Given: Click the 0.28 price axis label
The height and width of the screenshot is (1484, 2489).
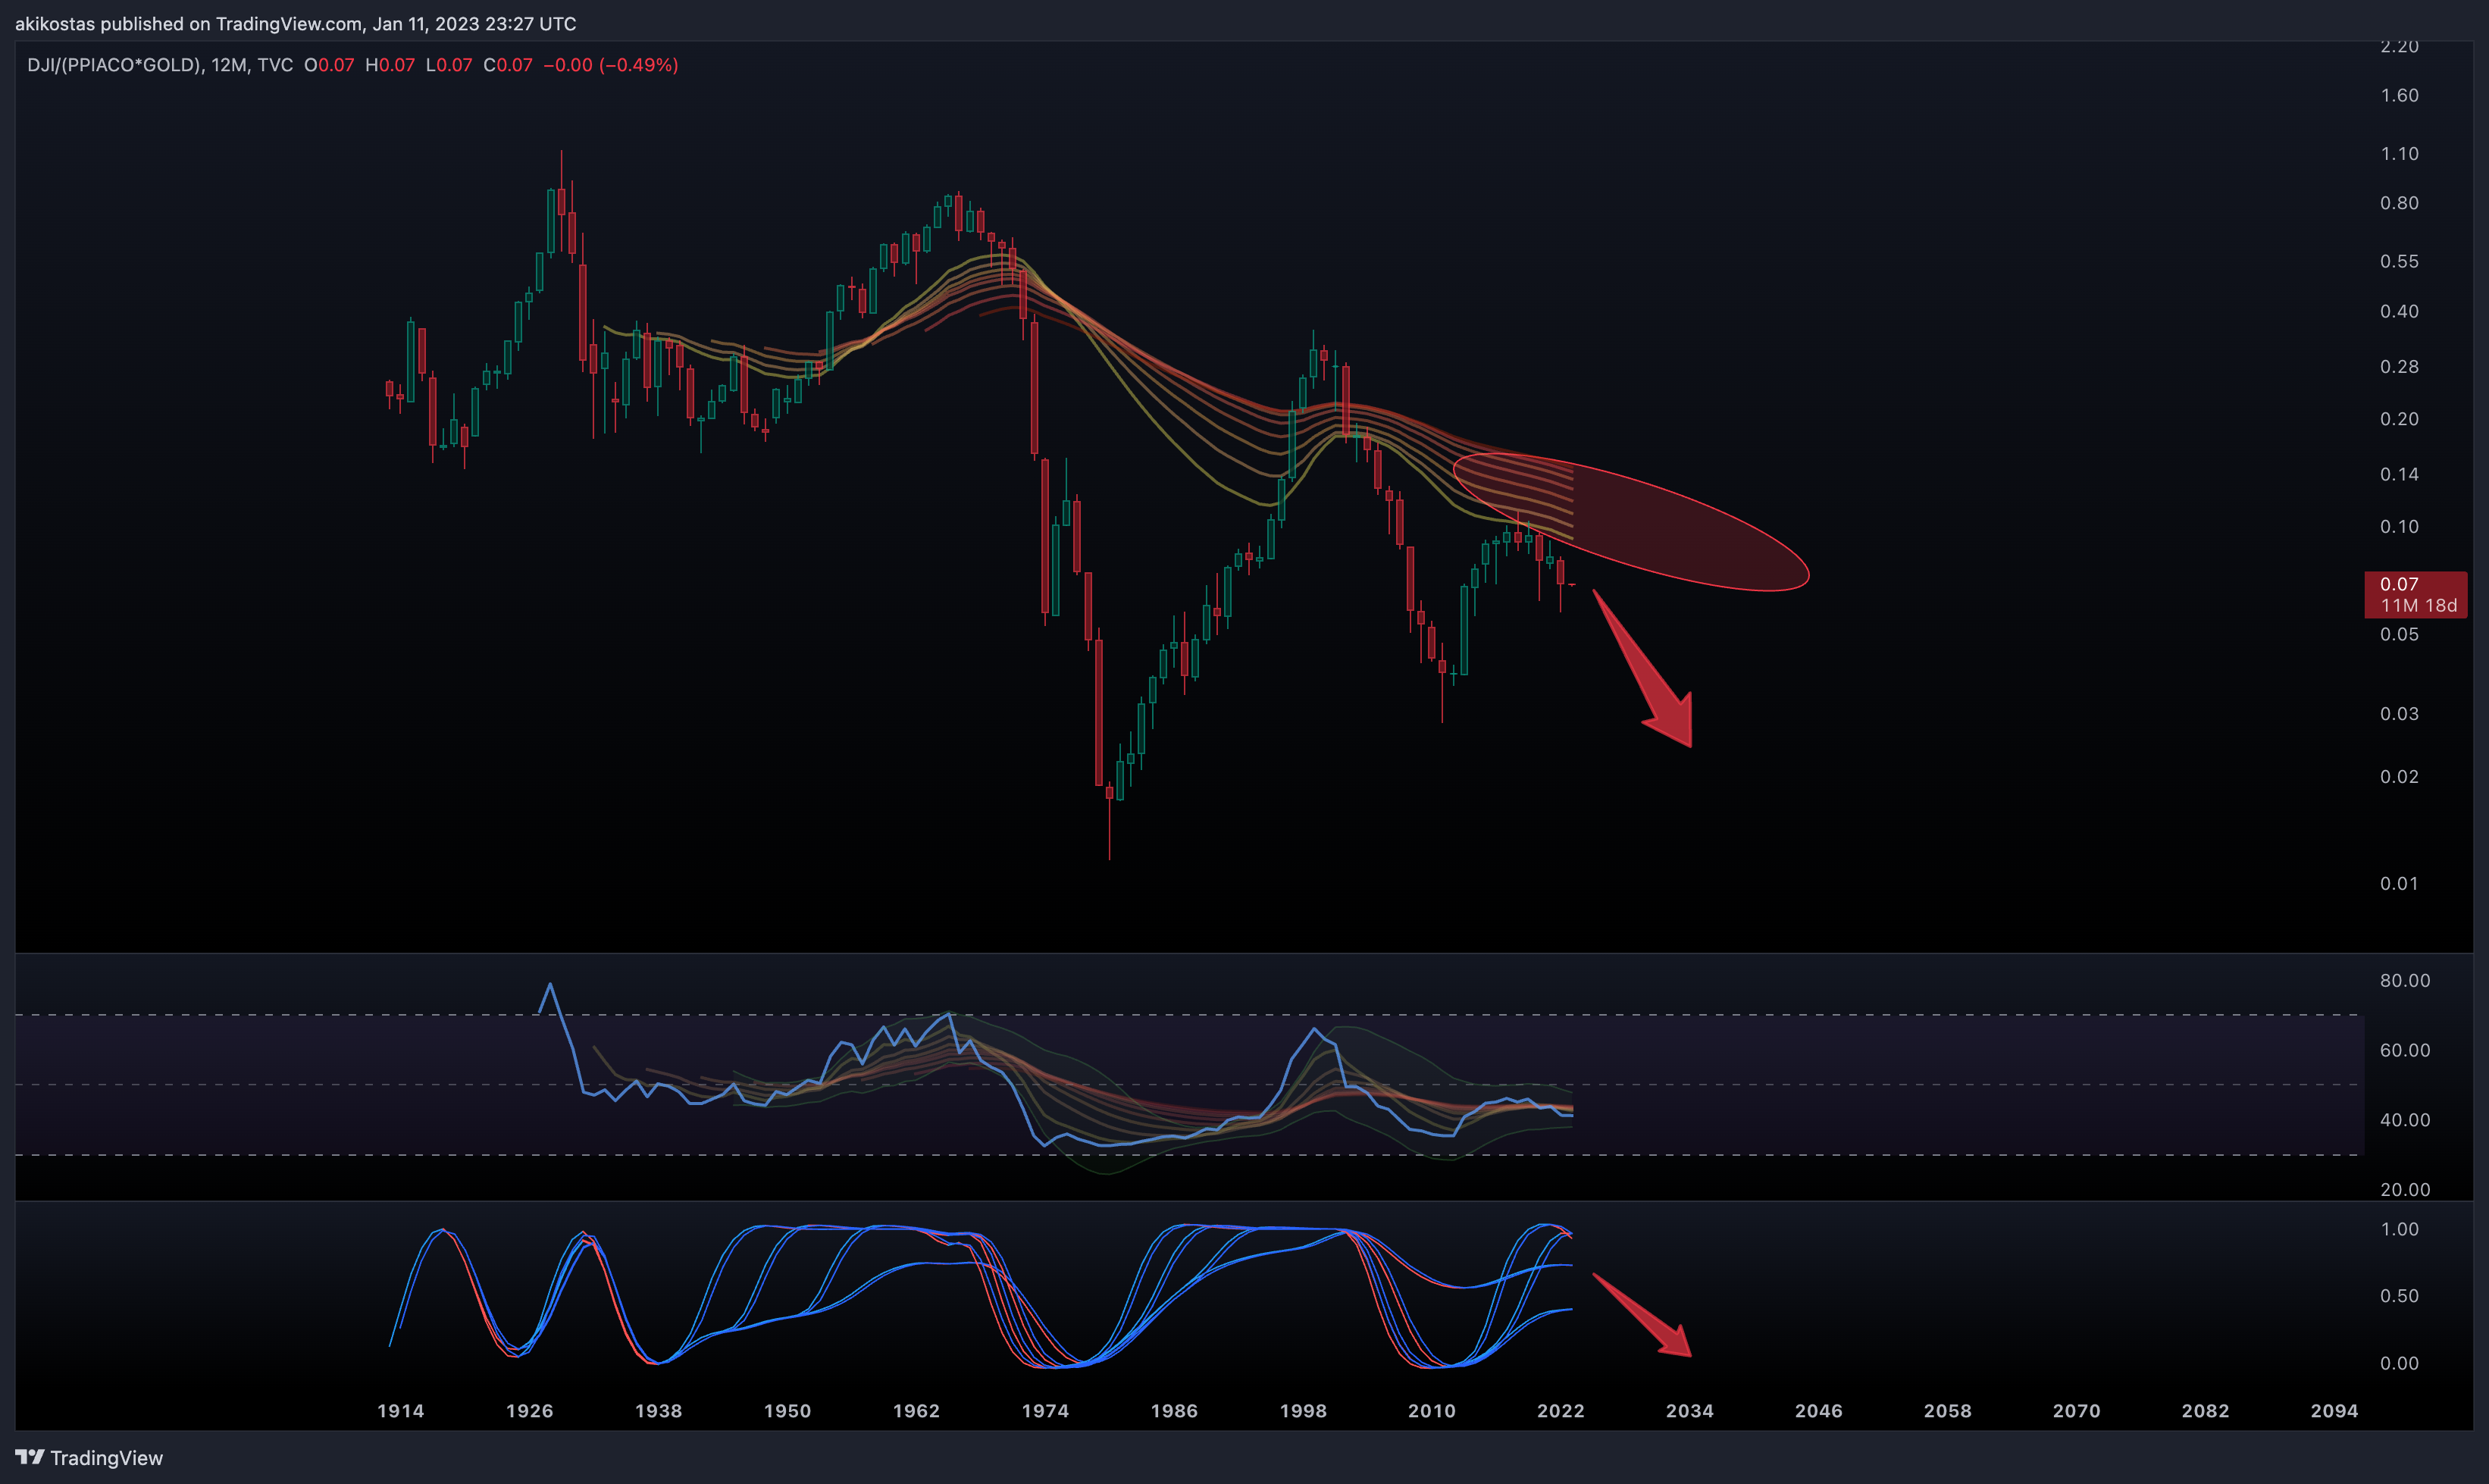Looking at the screenshot, I should (2399, 367).
